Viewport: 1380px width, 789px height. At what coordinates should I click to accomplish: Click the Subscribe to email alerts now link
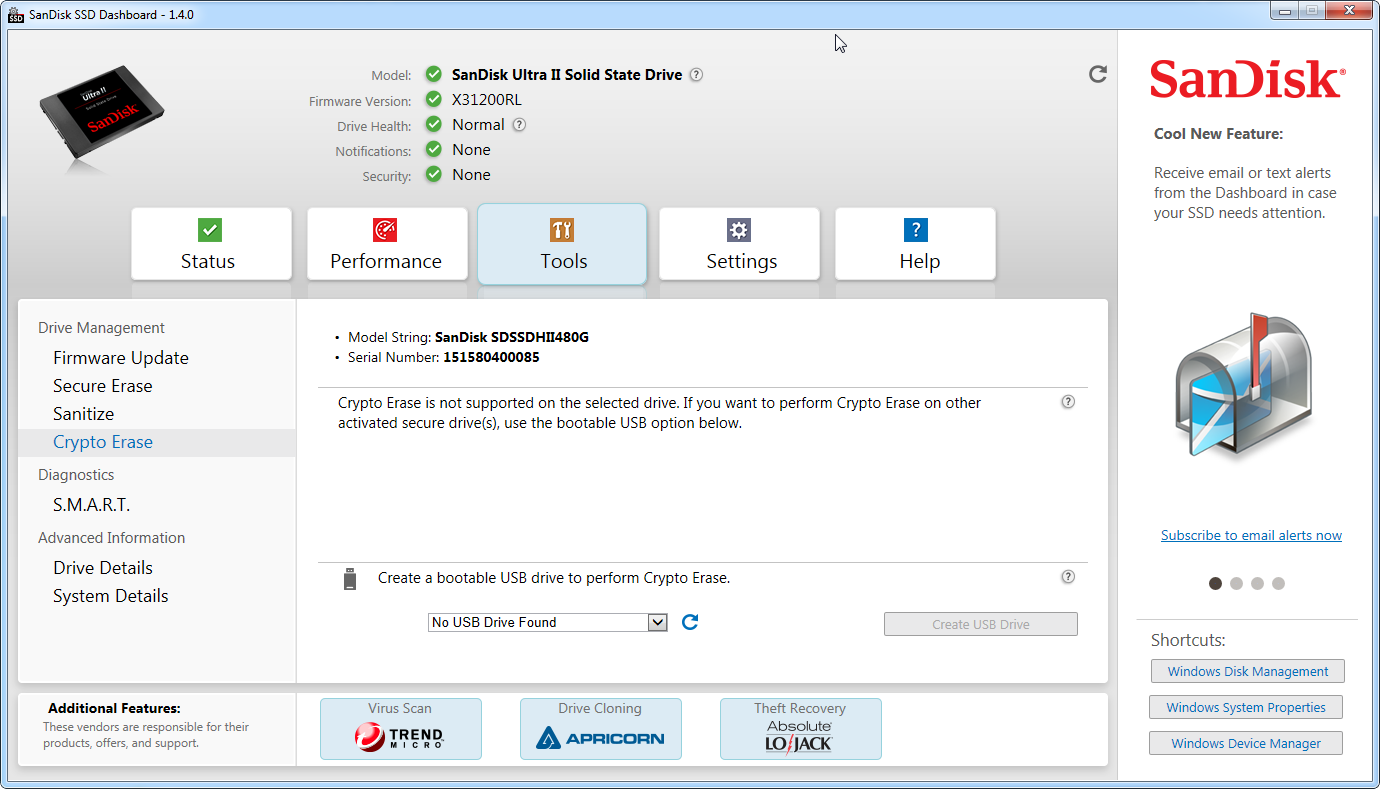coord(1251,536)
